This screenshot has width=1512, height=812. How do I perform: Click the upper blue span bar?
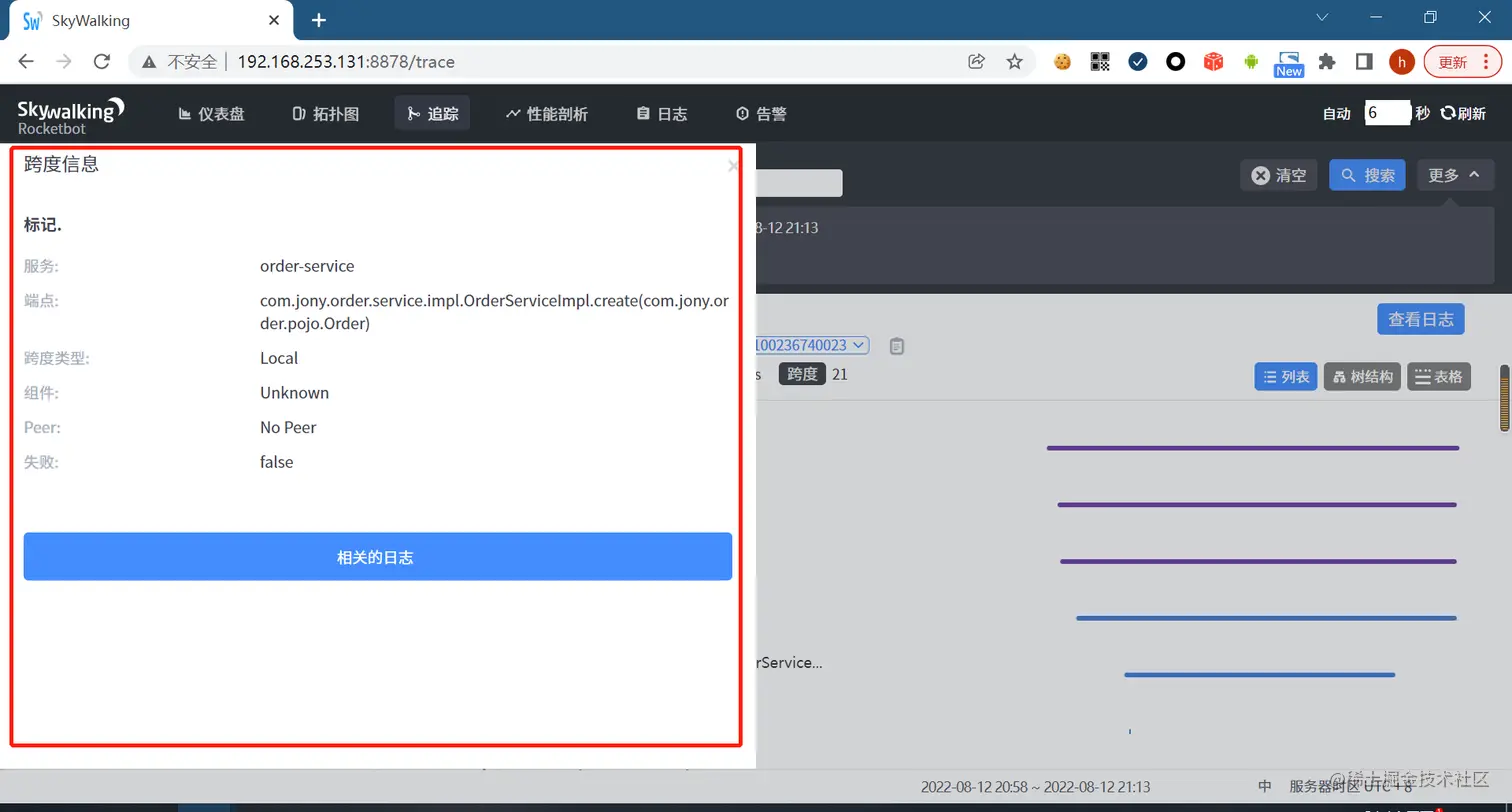click(1266, 618)
